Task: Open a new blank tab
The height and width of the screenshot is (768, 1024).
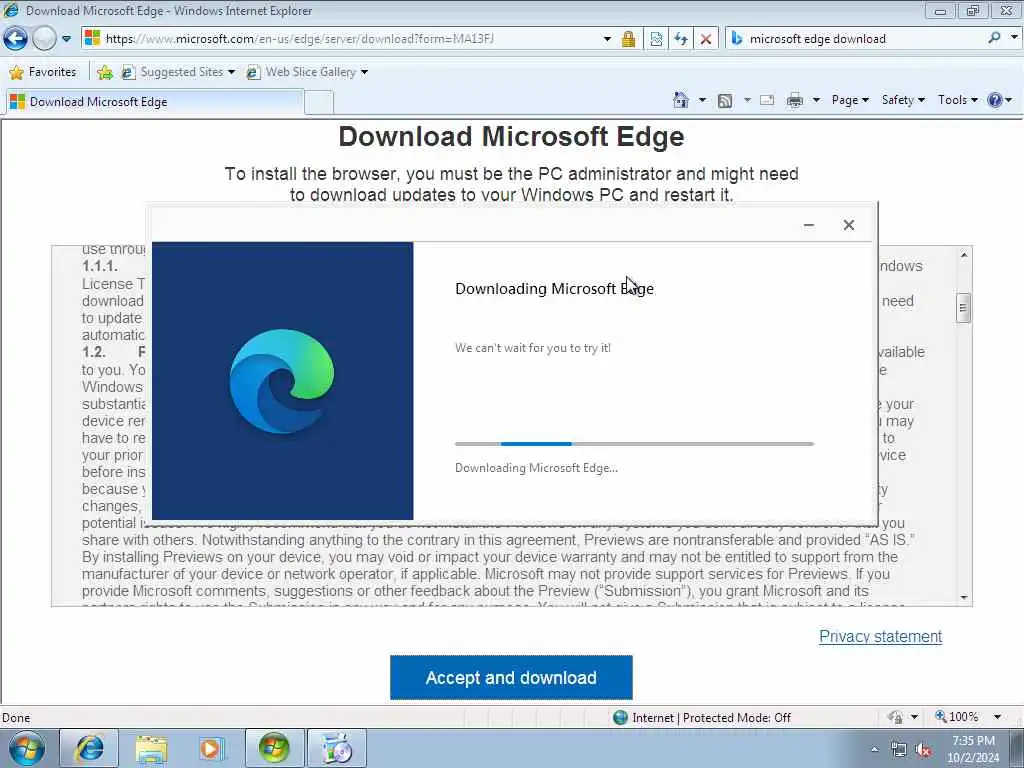Action: (319, 103)
